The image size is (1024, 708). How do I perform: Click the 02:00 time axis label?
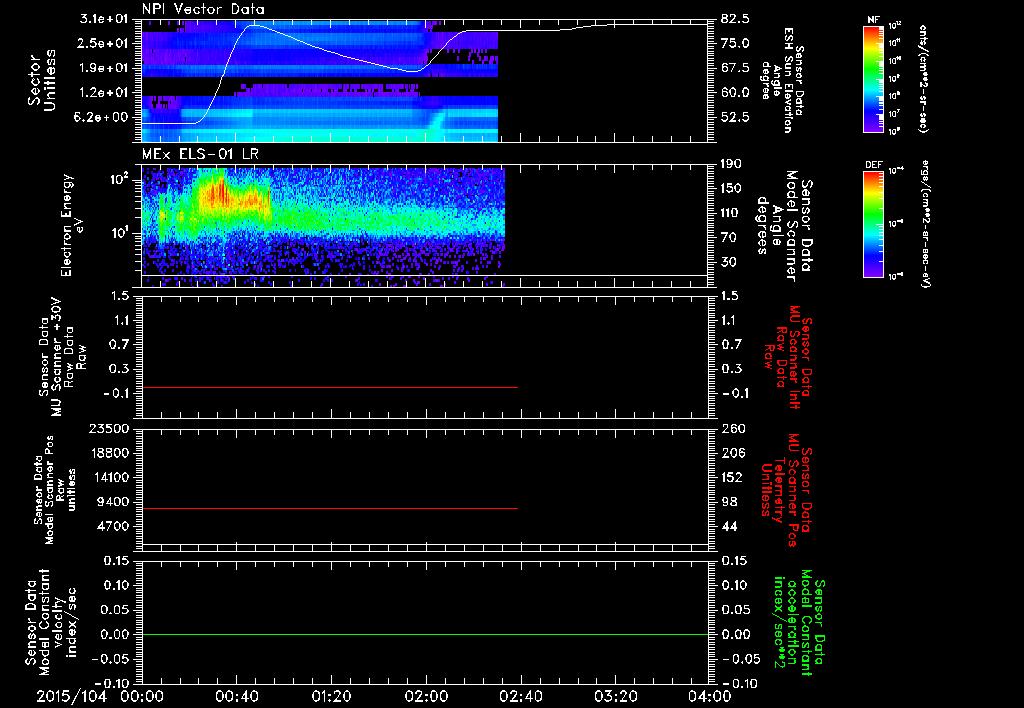[x=426, y=696]
